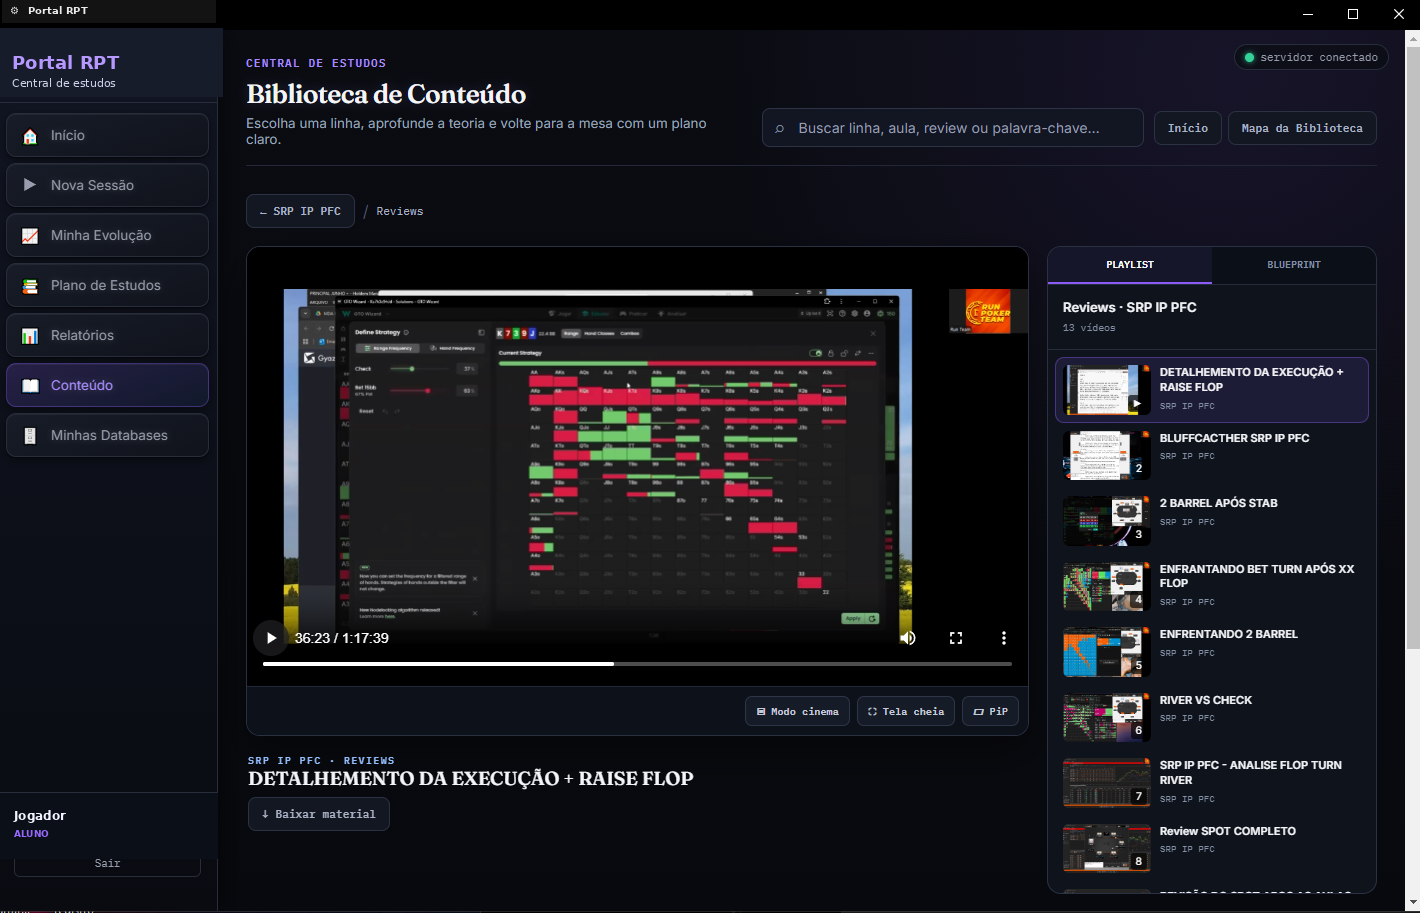The image size is (1420, 913).
Task: Open Minhas Databases page
Action: coord(107,435)
